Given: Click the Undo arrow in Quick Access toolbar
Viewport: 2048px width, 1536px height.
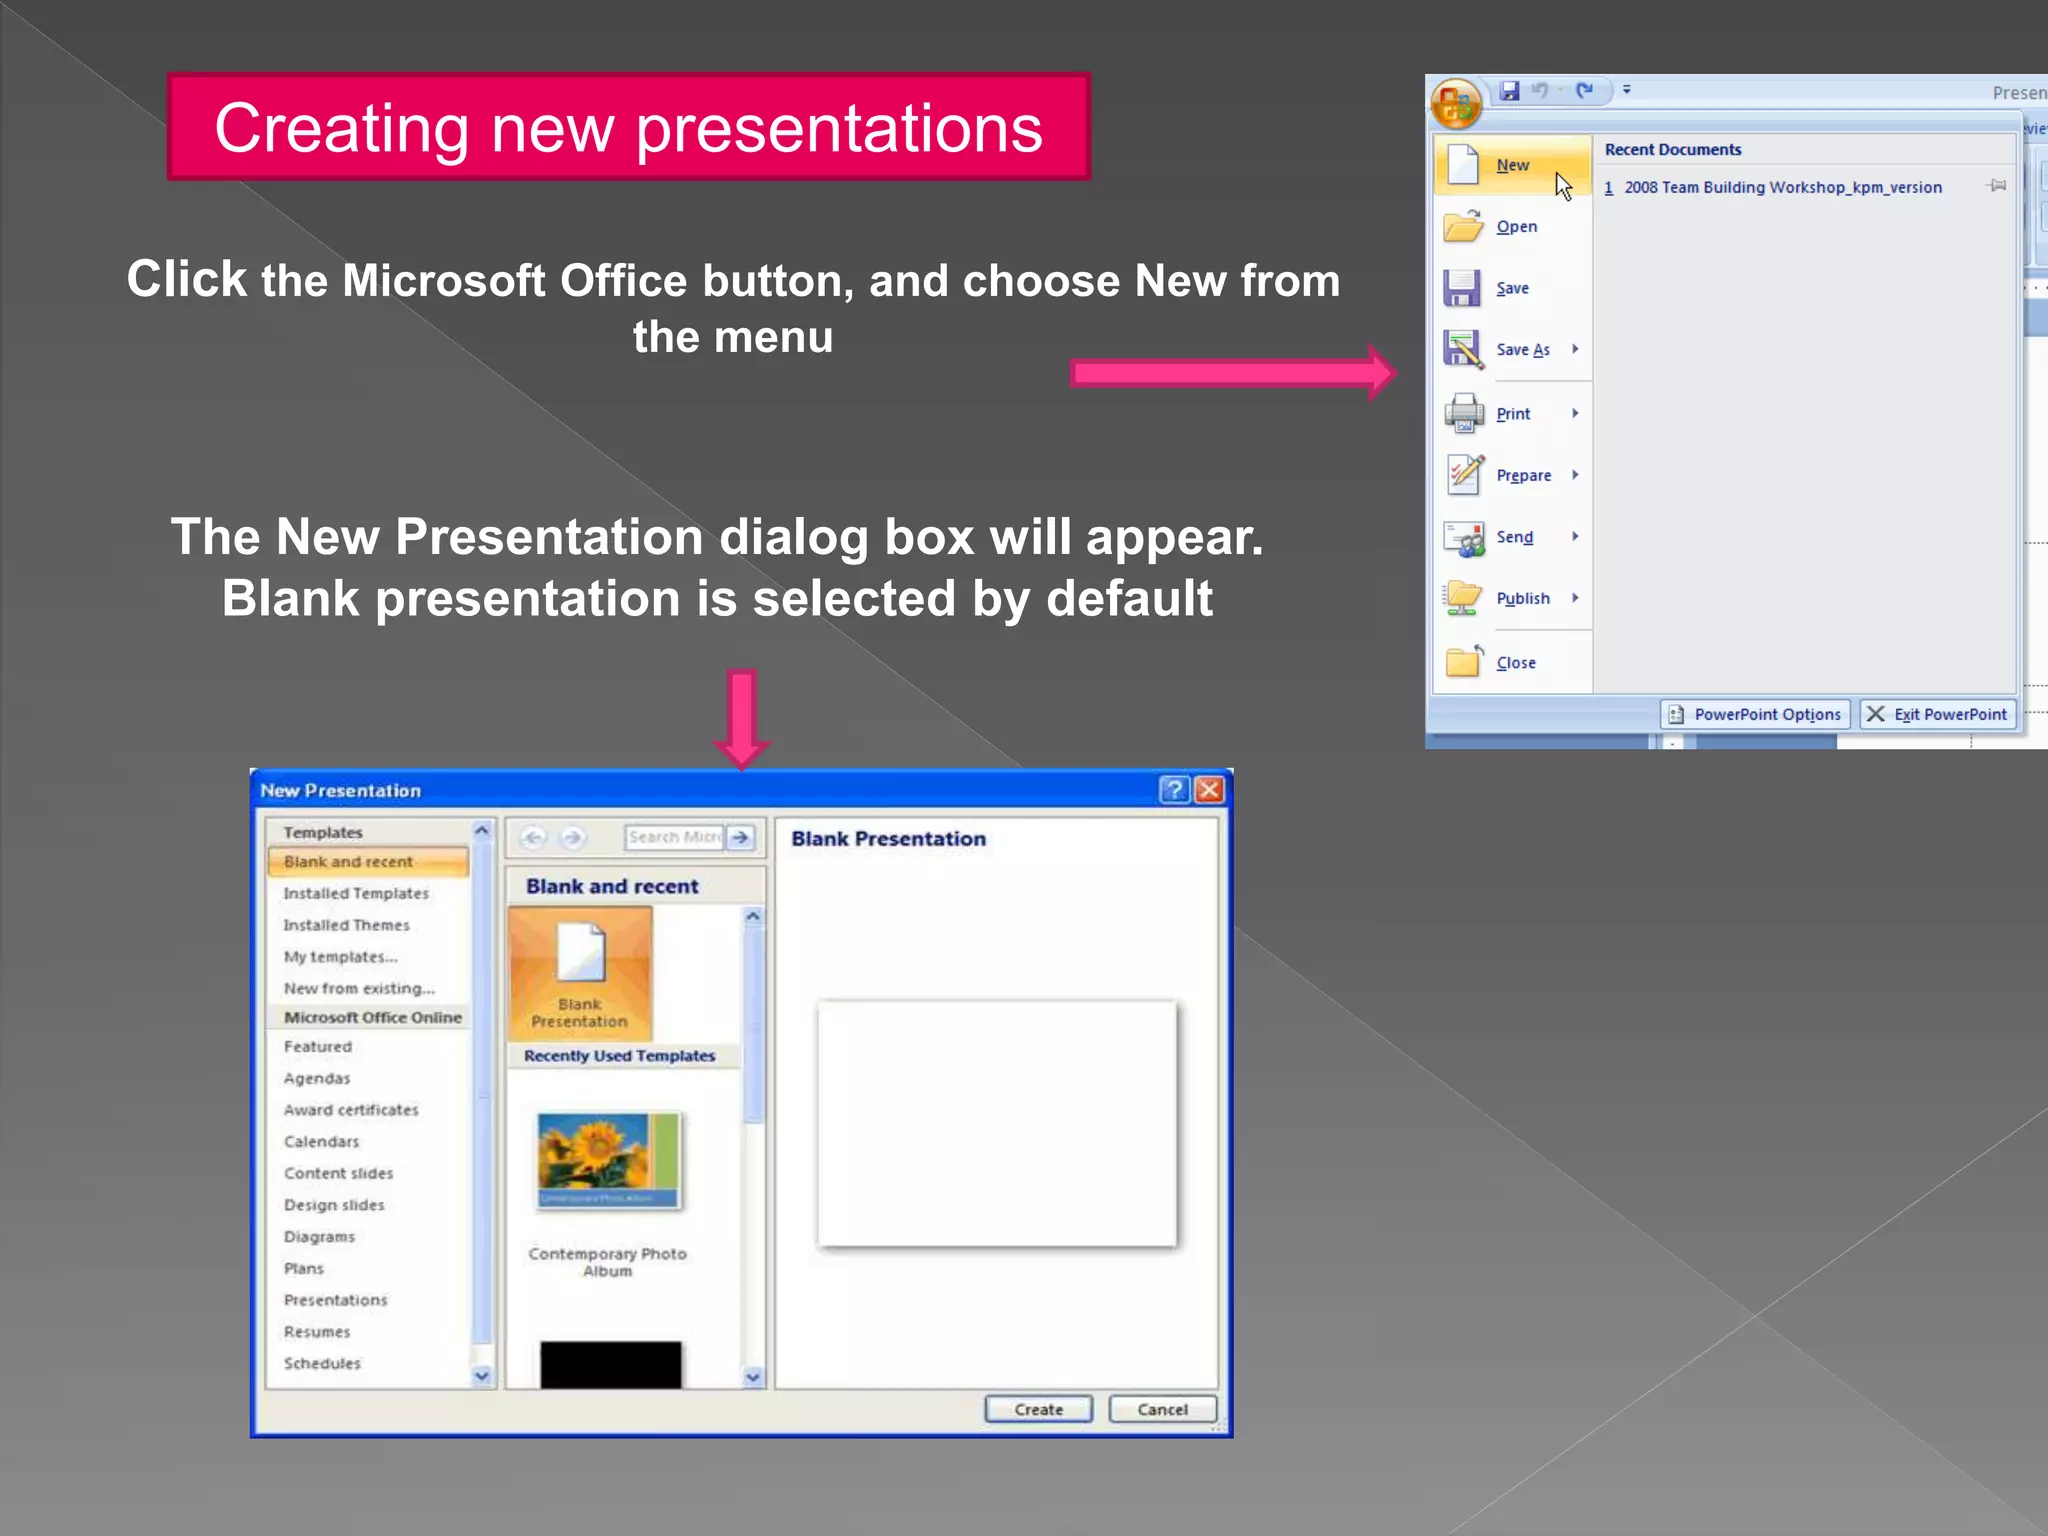Looking at the screenshot, I should point(1540,91).
